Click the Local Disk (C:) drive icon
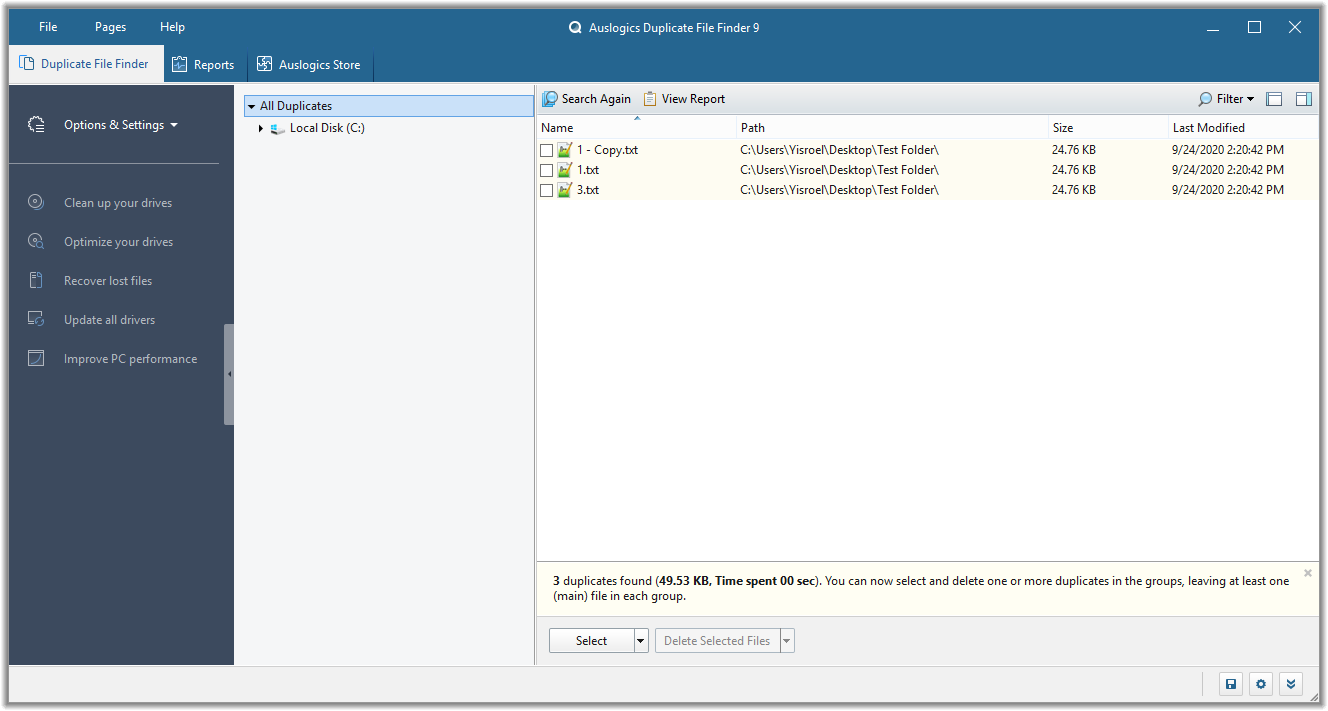Viewport: 1328px width, 711px height. [x=278, y=129]
